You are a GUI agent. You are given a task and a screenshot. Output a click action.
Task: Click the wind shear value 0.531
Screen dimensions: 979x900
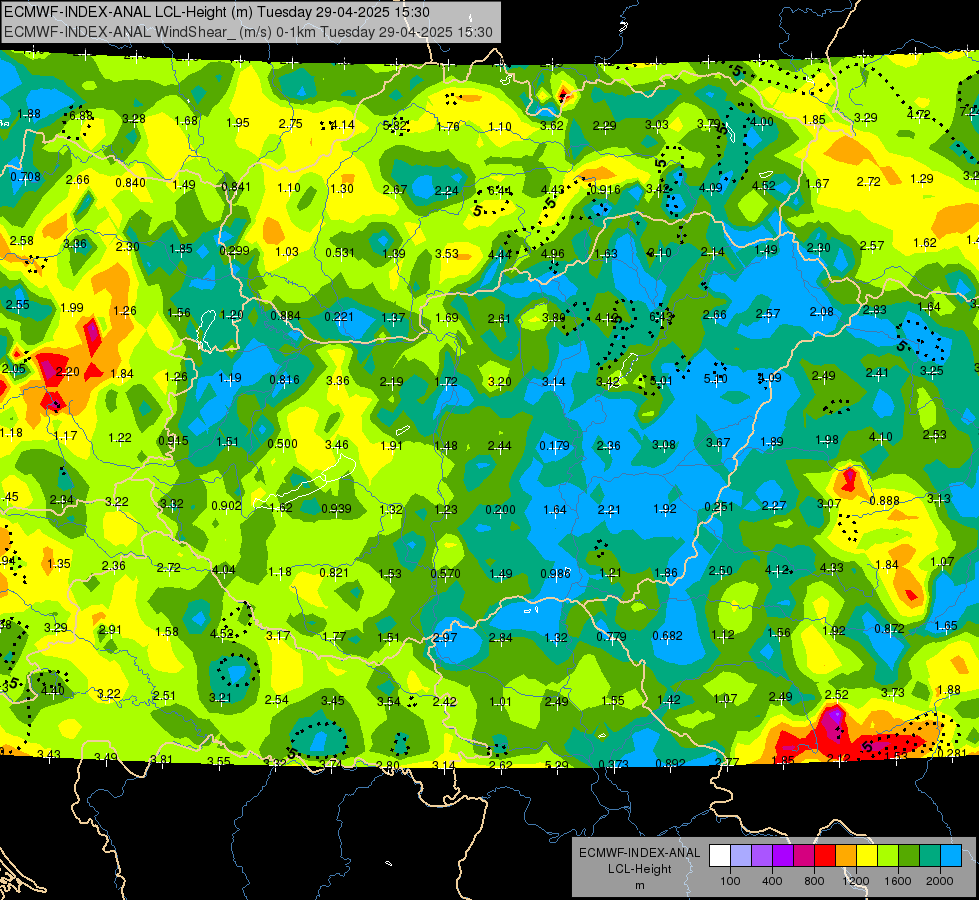pos(340,253)
